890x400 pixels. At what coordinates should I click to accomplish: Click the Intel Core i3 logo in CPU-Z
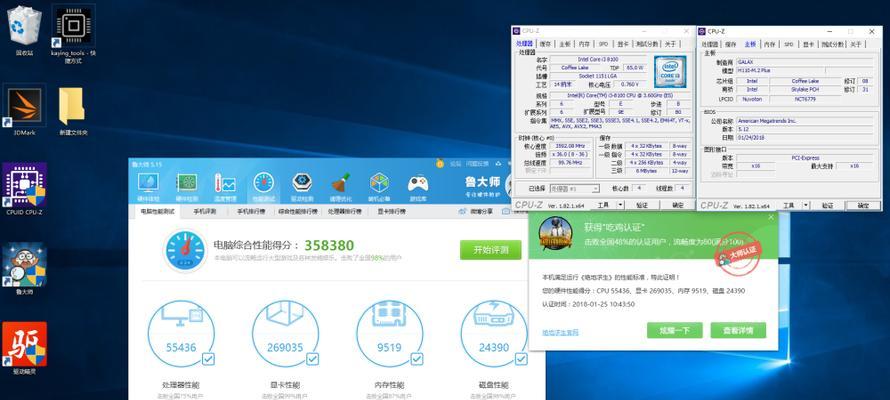pyautogui.click(x=670, y=71)
